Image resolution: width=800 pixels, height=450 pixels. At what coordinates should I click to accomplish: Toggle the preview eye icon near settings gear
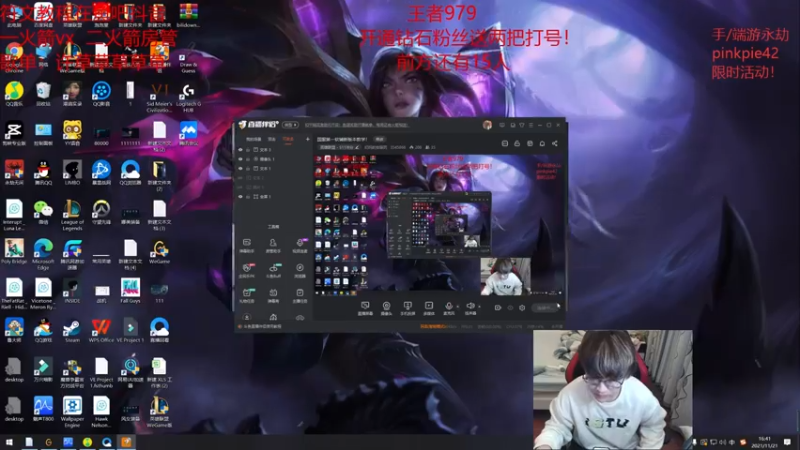click(510, 308)
